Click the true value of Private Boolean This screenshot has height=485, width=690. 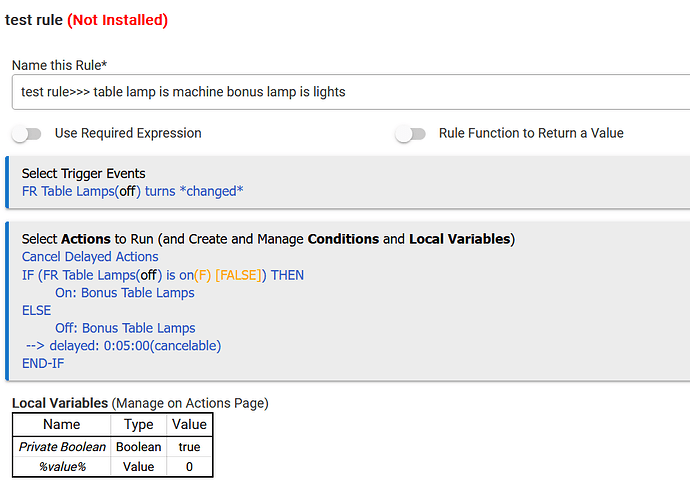pos(189,447)
